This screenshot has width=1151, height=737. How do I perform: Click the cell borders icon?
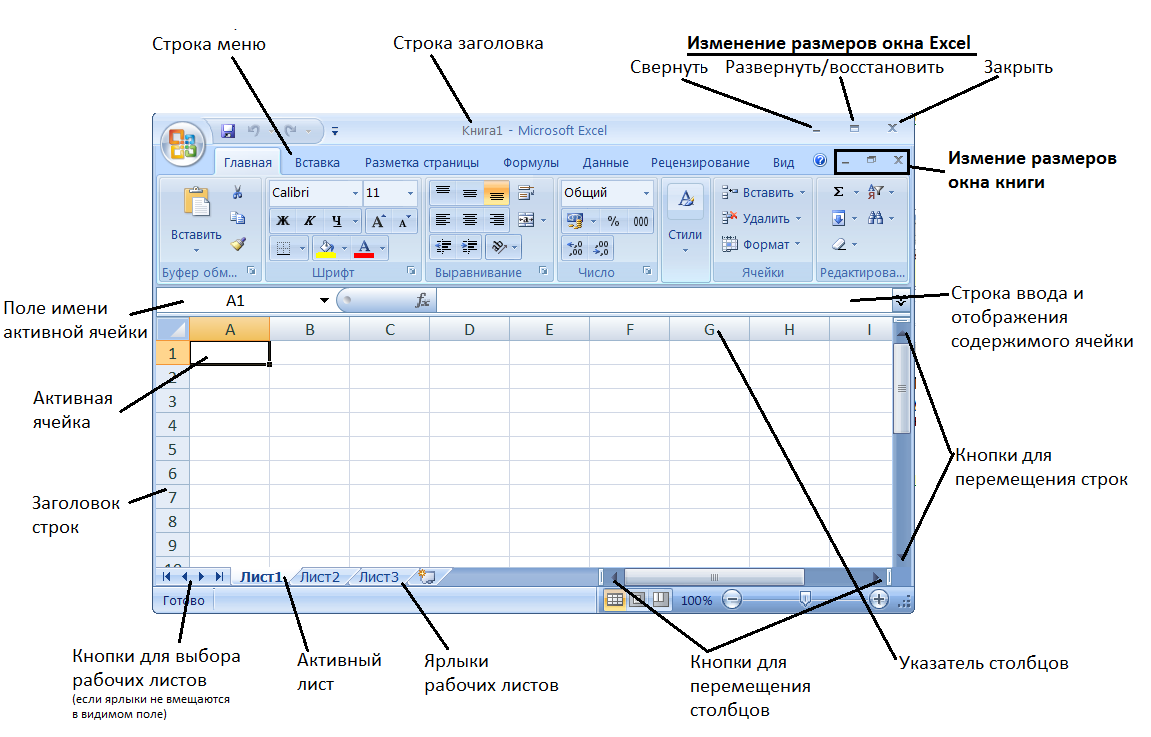click(283, 248)
